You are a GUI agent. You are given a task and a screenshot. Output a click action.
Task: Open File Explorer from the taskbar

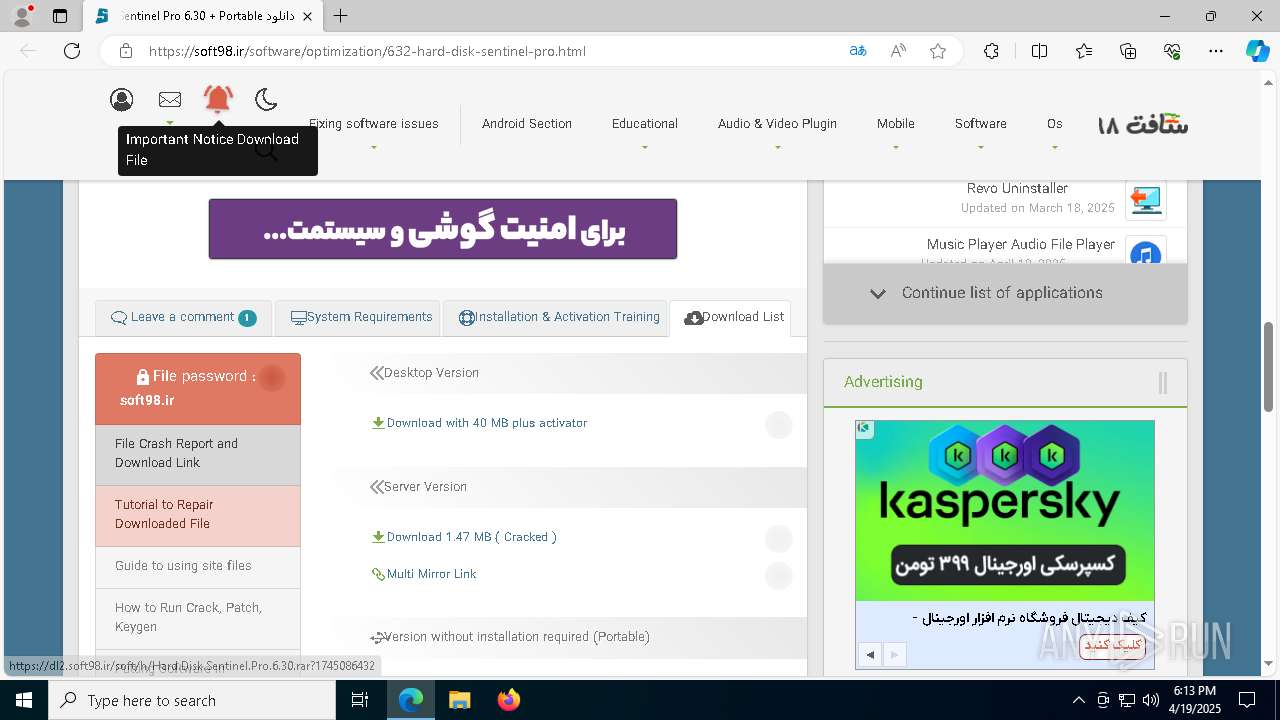tap(459, 700)
